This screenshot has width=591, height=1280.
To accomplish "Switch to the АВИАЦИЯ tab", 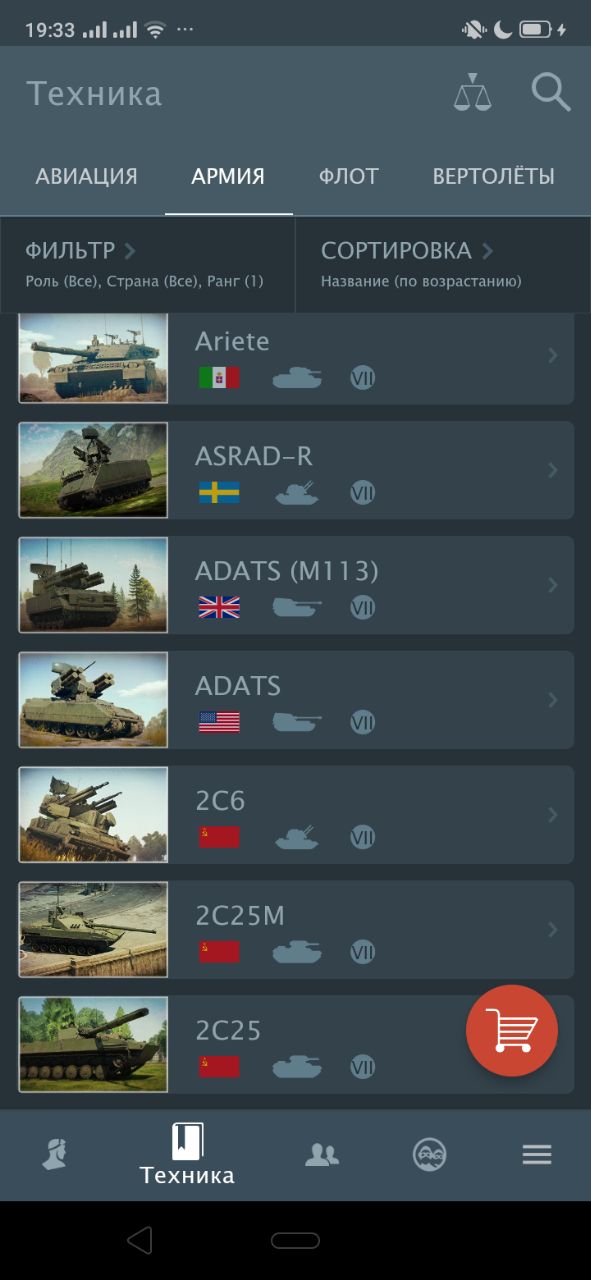I will [x=86, y=177].
